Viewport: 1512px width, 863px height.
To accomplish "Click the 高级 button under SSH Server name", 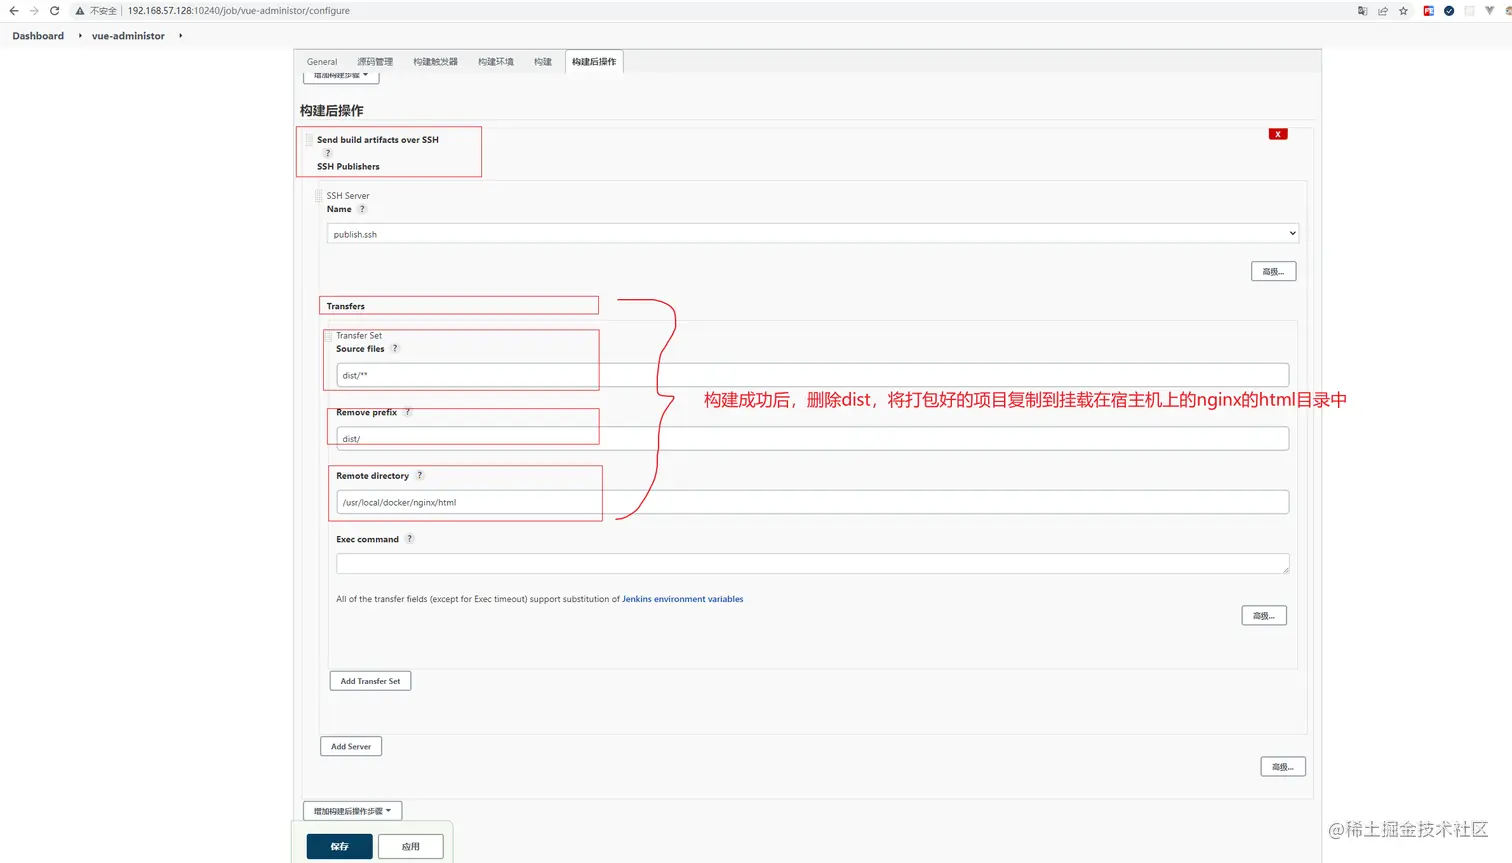I will click(x=1273, y=271).
